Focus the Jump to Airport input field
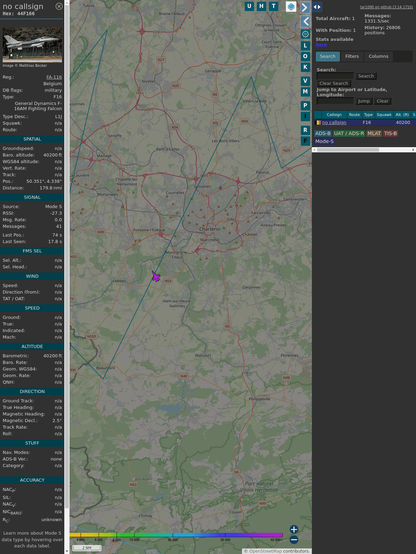This screenshot has width=416, height=554. coord(335,101)
